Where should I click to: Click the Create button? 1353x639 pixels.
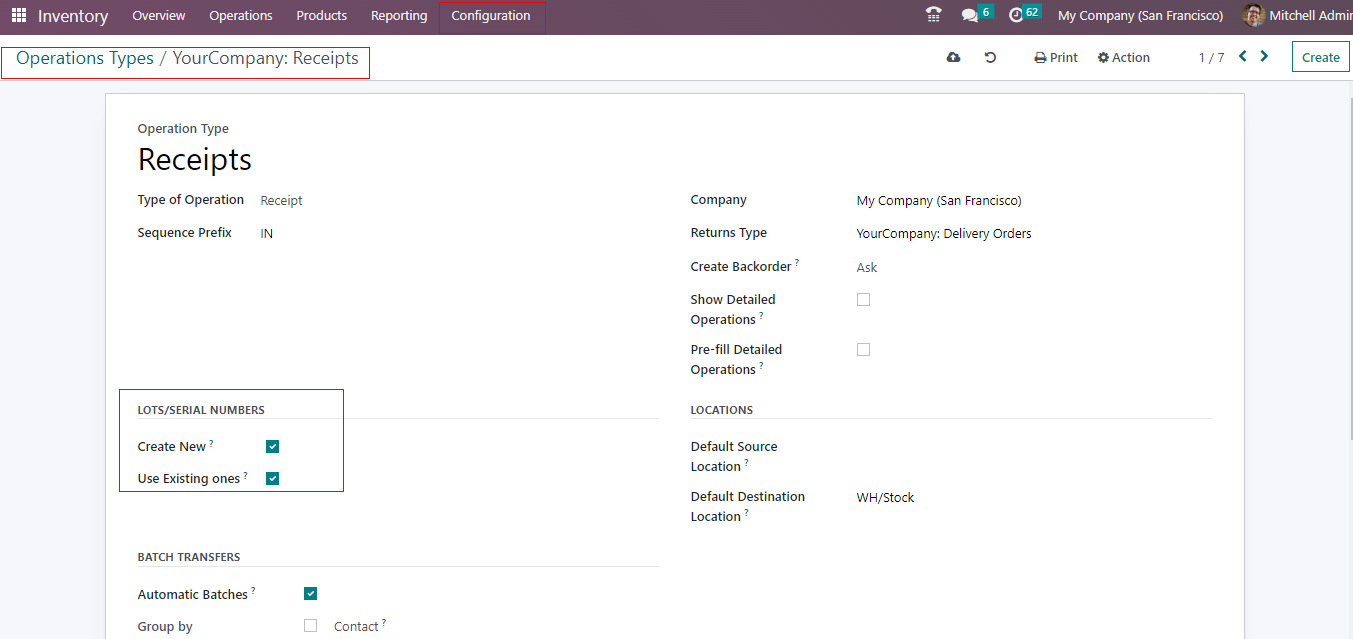tap(1320, 58)
